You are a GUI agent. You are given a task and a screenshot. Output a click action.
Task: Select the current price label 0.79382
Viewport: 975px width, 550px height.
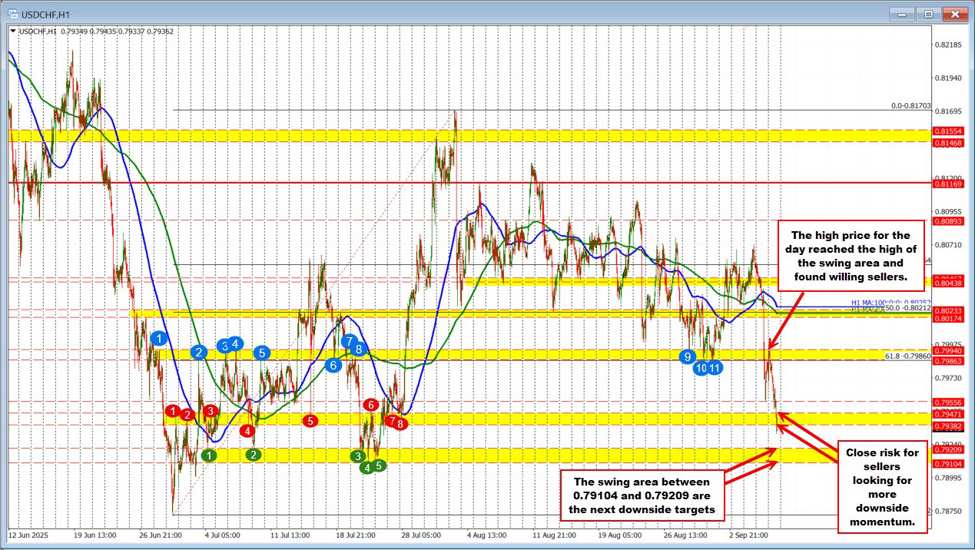point(949,426)
